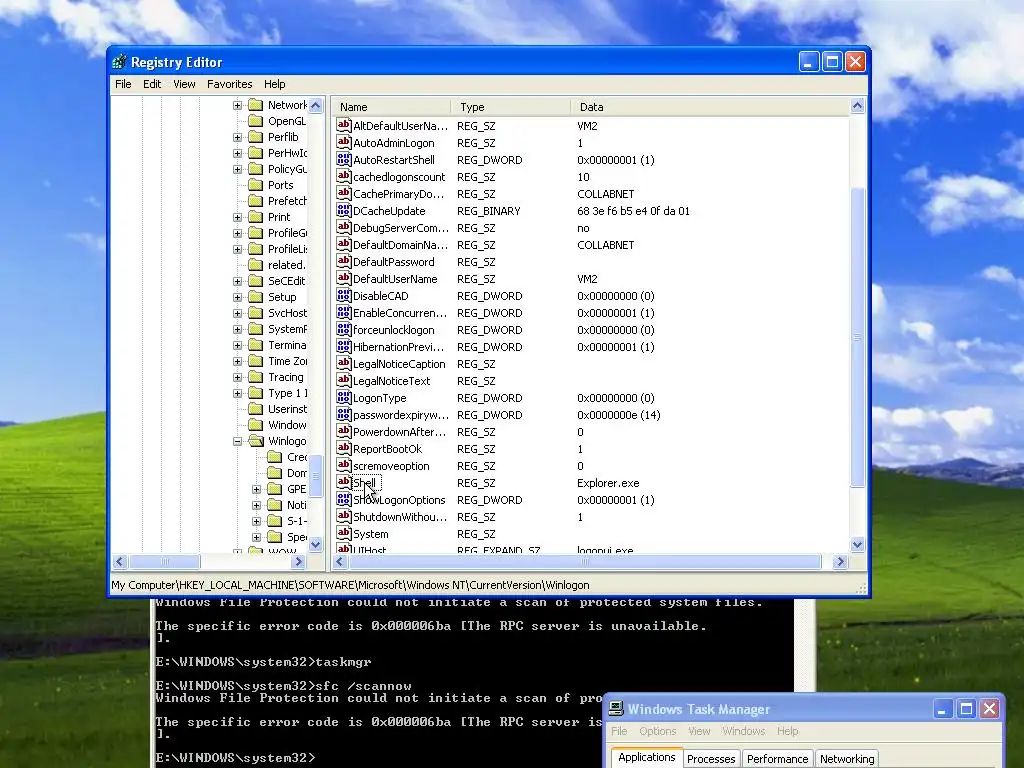Image resolution: width=1024 pixels, height=768 pixels.
Task: Sort values by the Name column header
Action: (x=391, y=106)
